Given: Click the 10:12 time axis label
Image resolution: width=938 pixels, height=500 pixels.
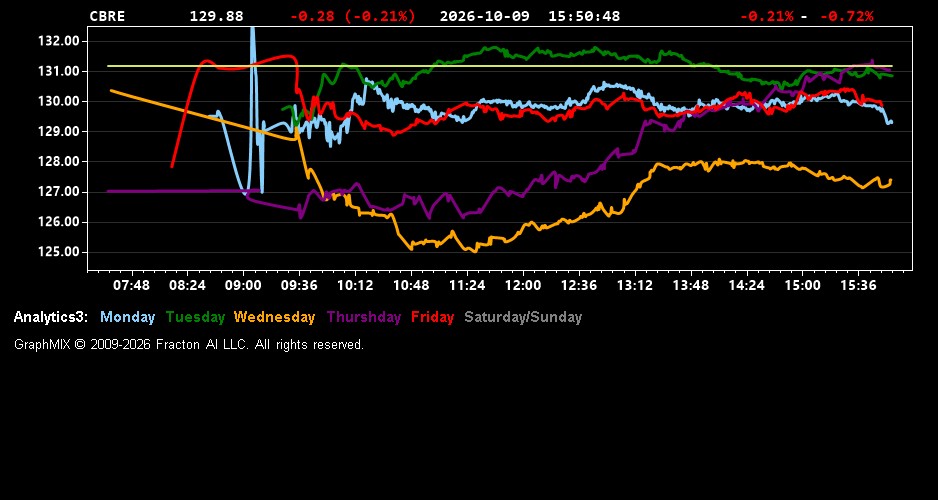Looking at the screenshot, I should tap(355, 285).
